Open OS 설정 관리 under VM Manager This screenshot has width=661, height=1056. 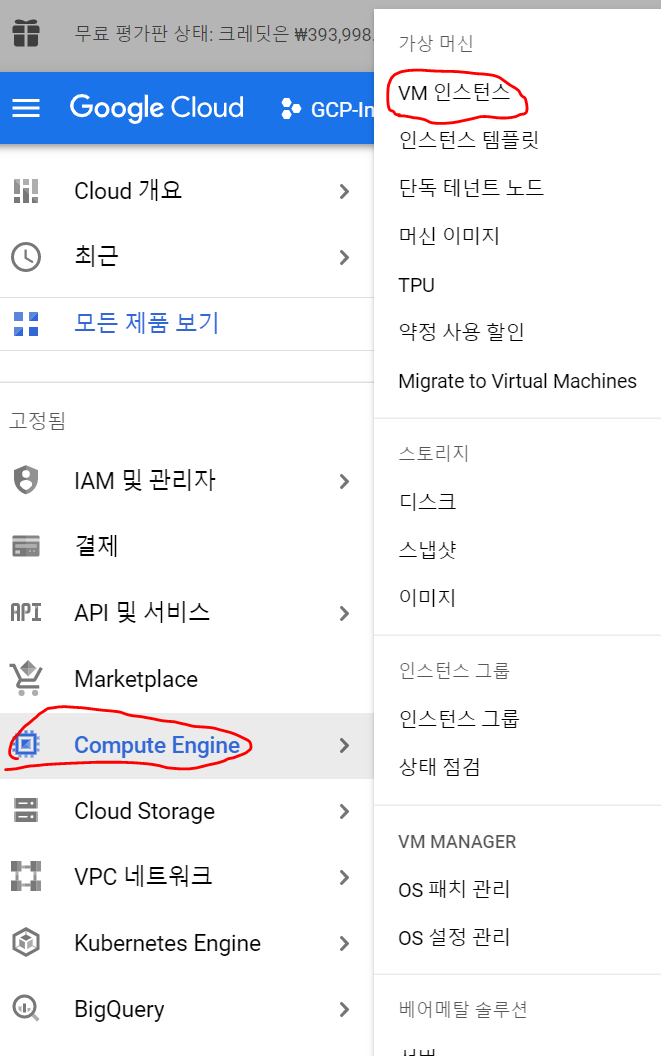[x=454, y=937]
